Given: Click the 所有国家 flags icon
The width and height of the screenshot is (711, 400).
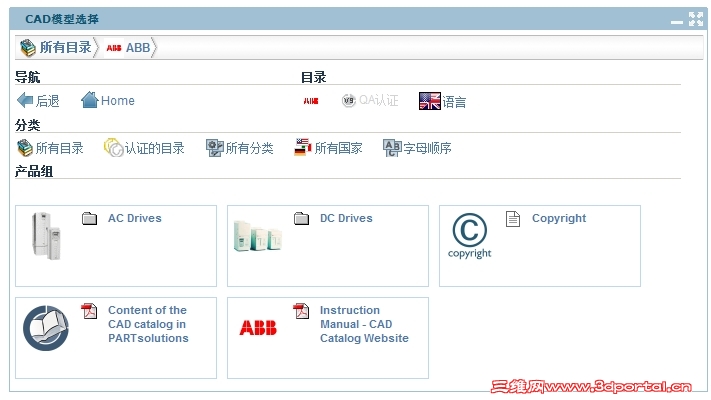Looking at the screenshot, I should 302,147.
